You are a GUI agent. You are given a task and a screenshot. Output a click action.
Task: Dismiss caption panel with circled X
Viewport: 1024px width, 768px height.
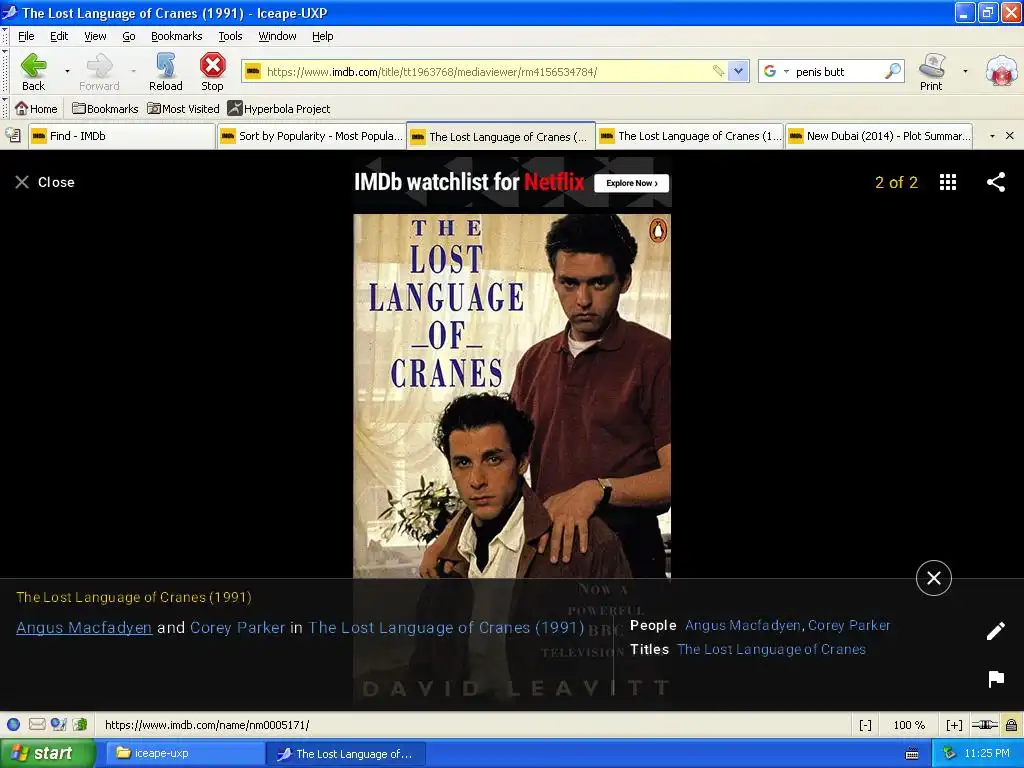(934, 578)
